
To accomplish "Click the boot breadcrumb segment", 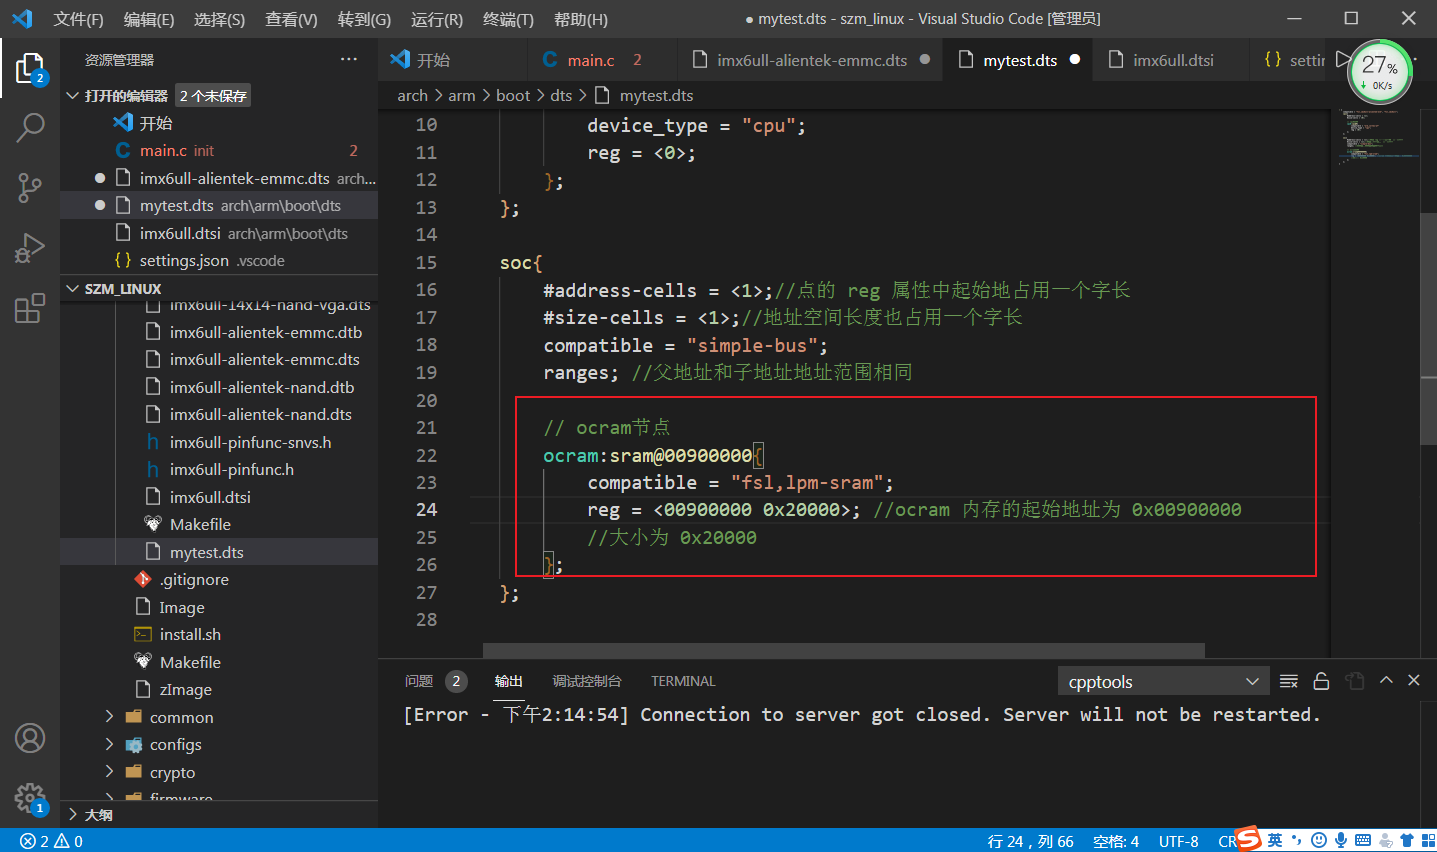I will (513, 95).
